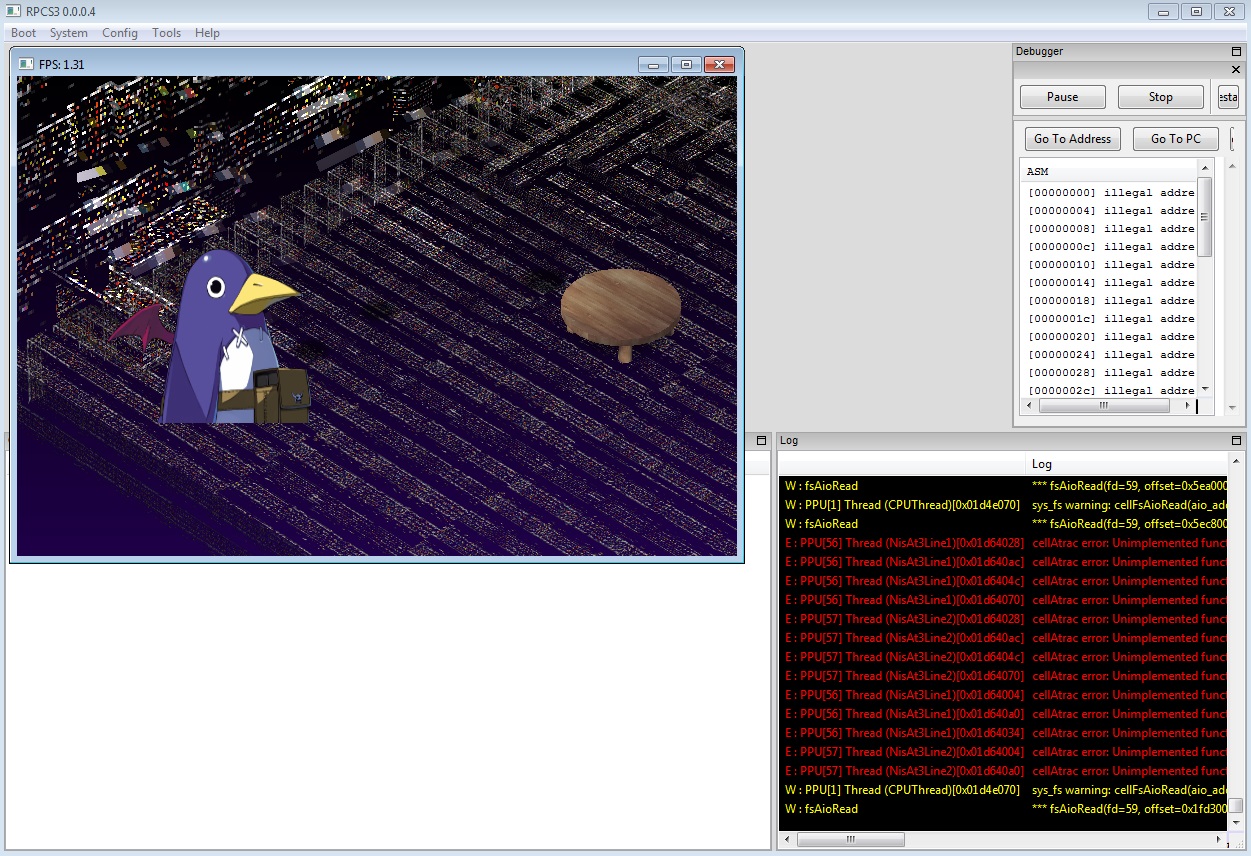Click the RPCS3 app icon in title bar
The width and height of the screenshot is (1251, 856).
click(x=13, y=11)
